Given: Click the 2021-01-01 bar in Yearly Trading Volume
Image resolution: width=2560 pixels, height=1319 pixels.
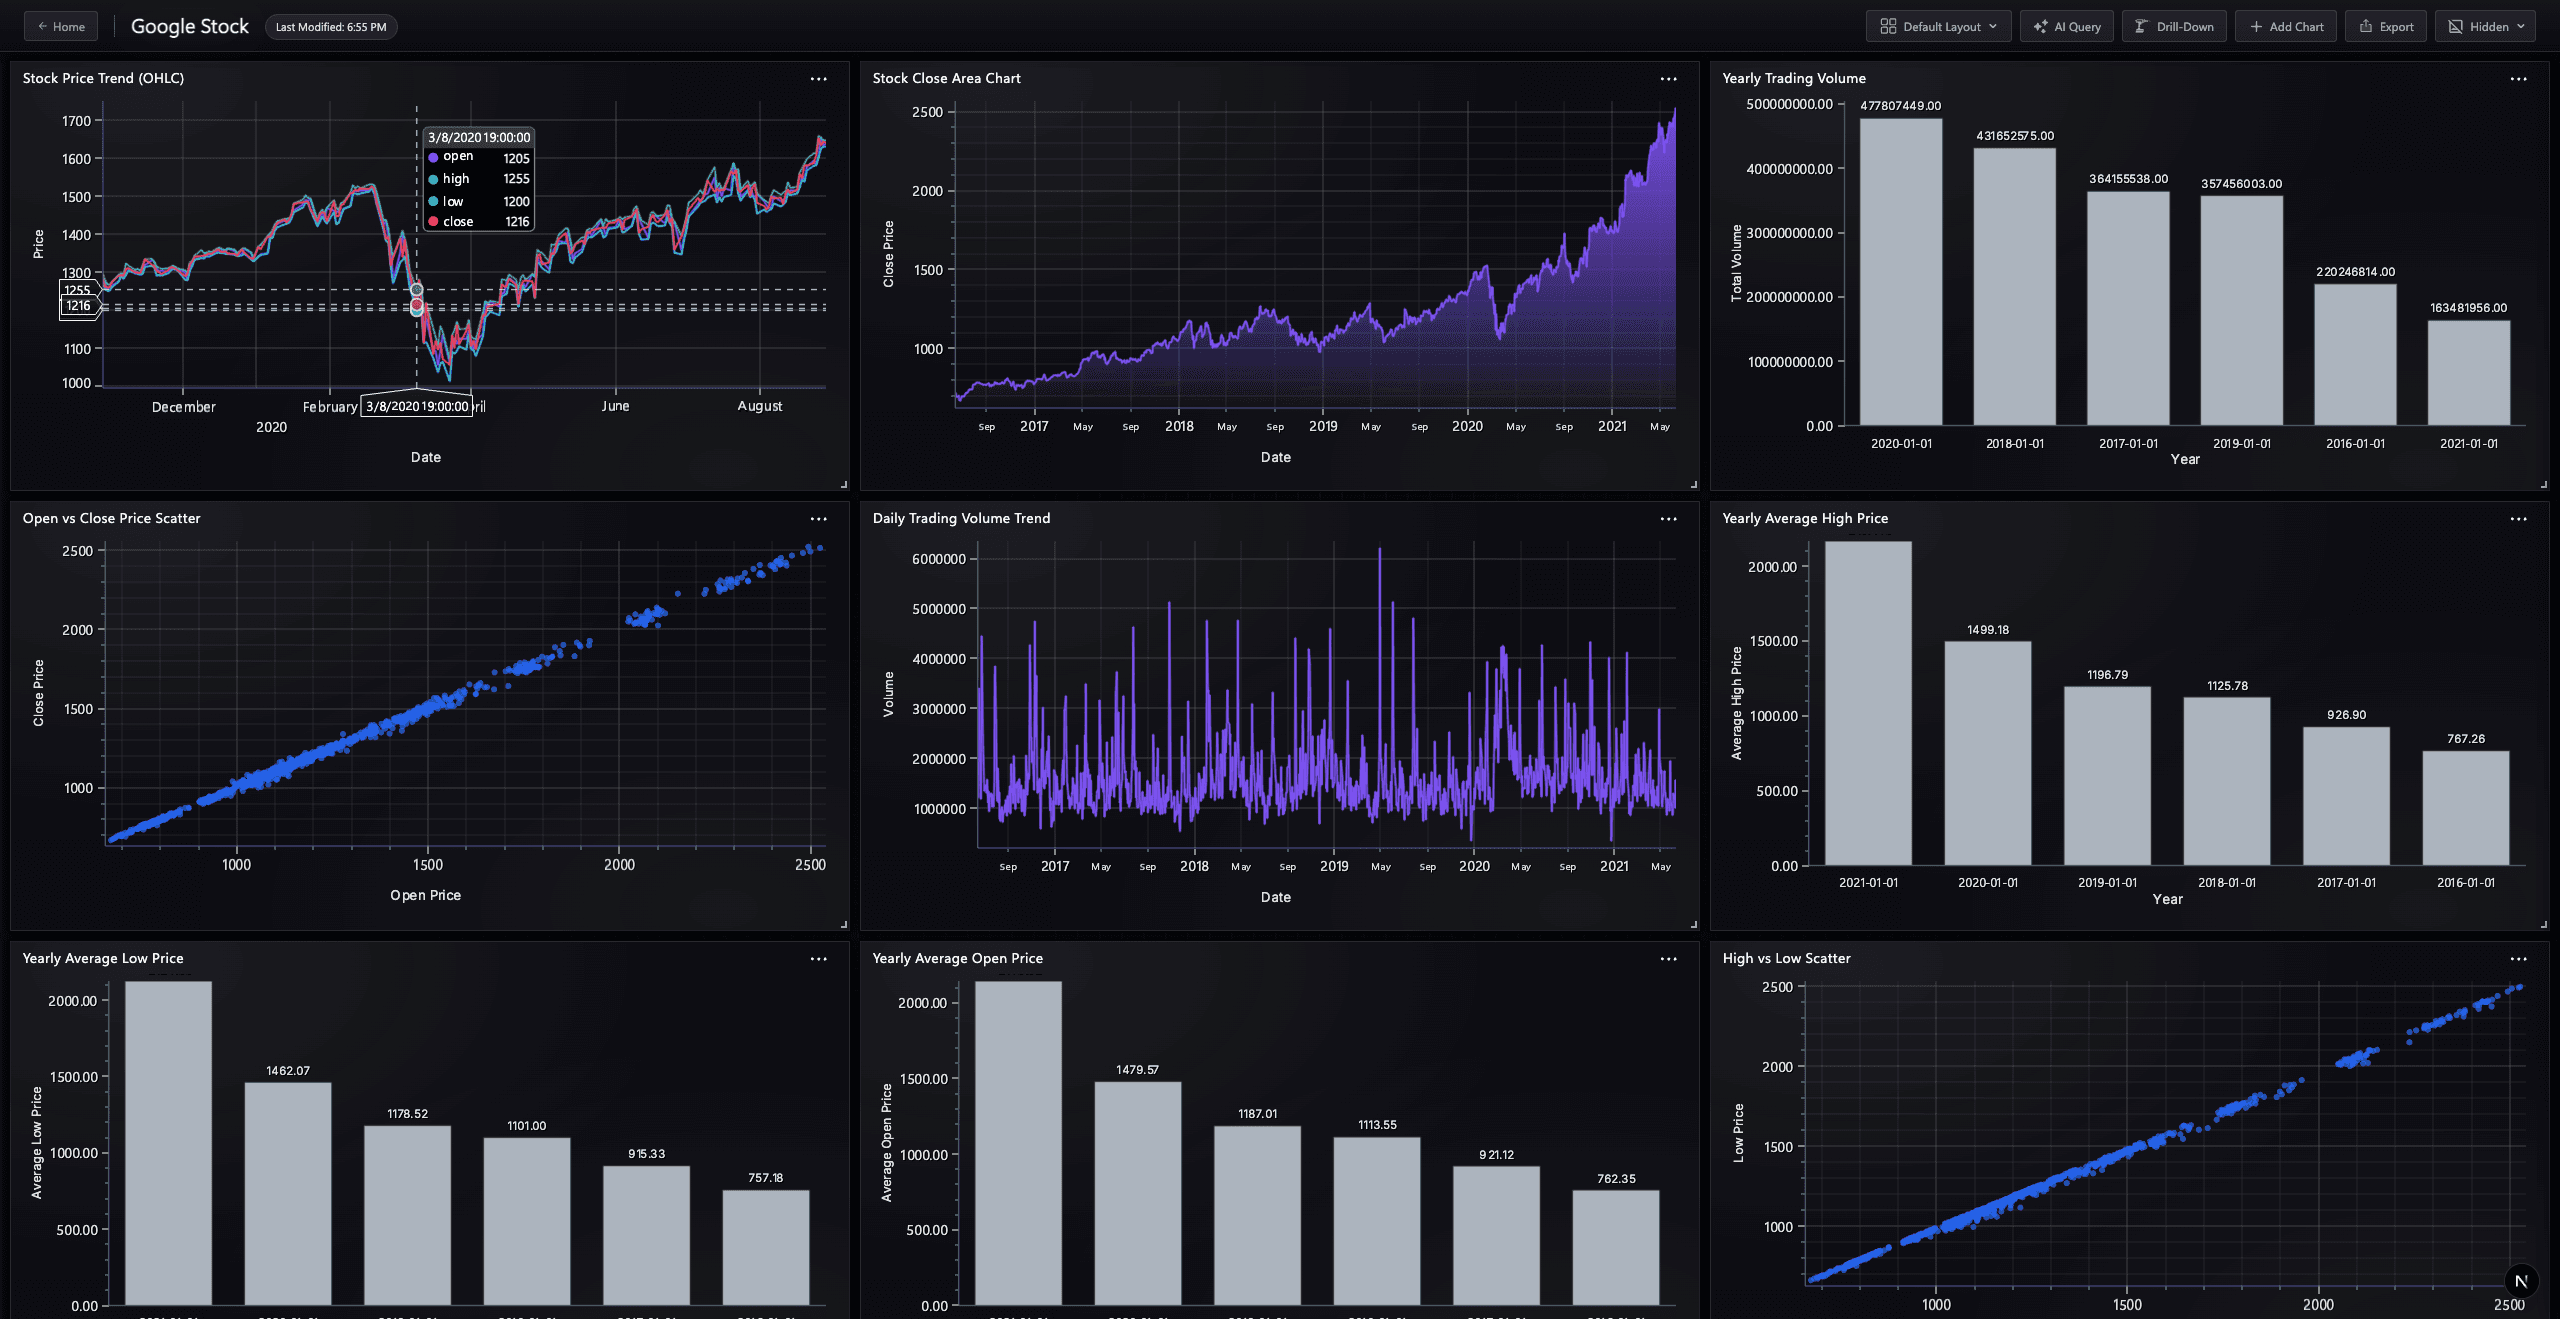Looking at the screenshot, I should (2469, 373).
